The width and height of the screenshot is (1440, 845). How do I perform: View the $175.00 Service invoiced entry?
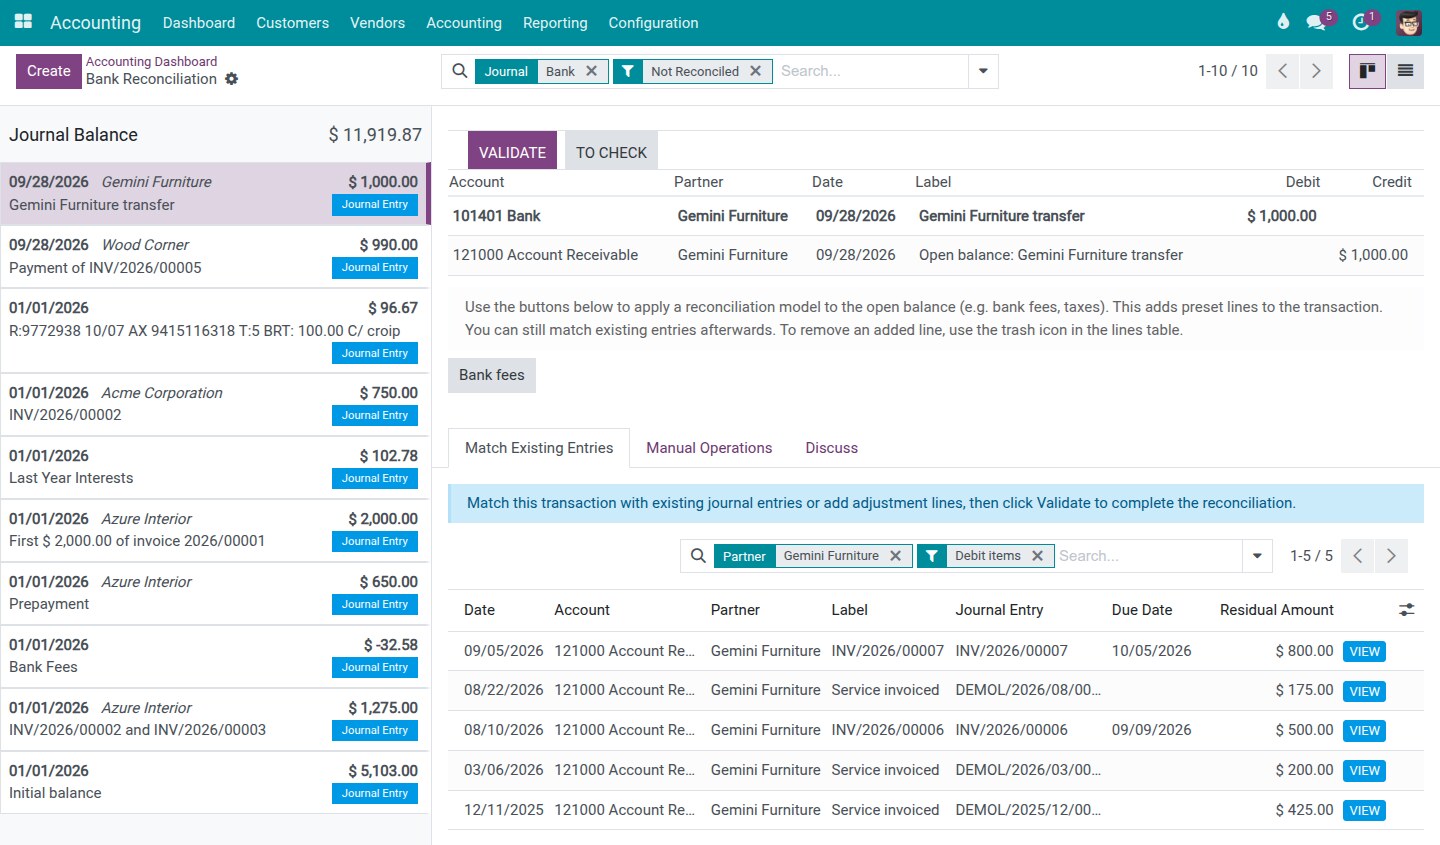pyautogui.click(x=1364, y=691)
